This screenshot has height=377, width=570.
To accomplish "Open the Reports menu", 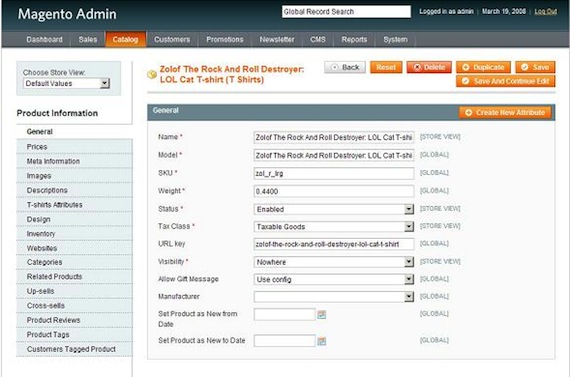I will pos(354,39).
